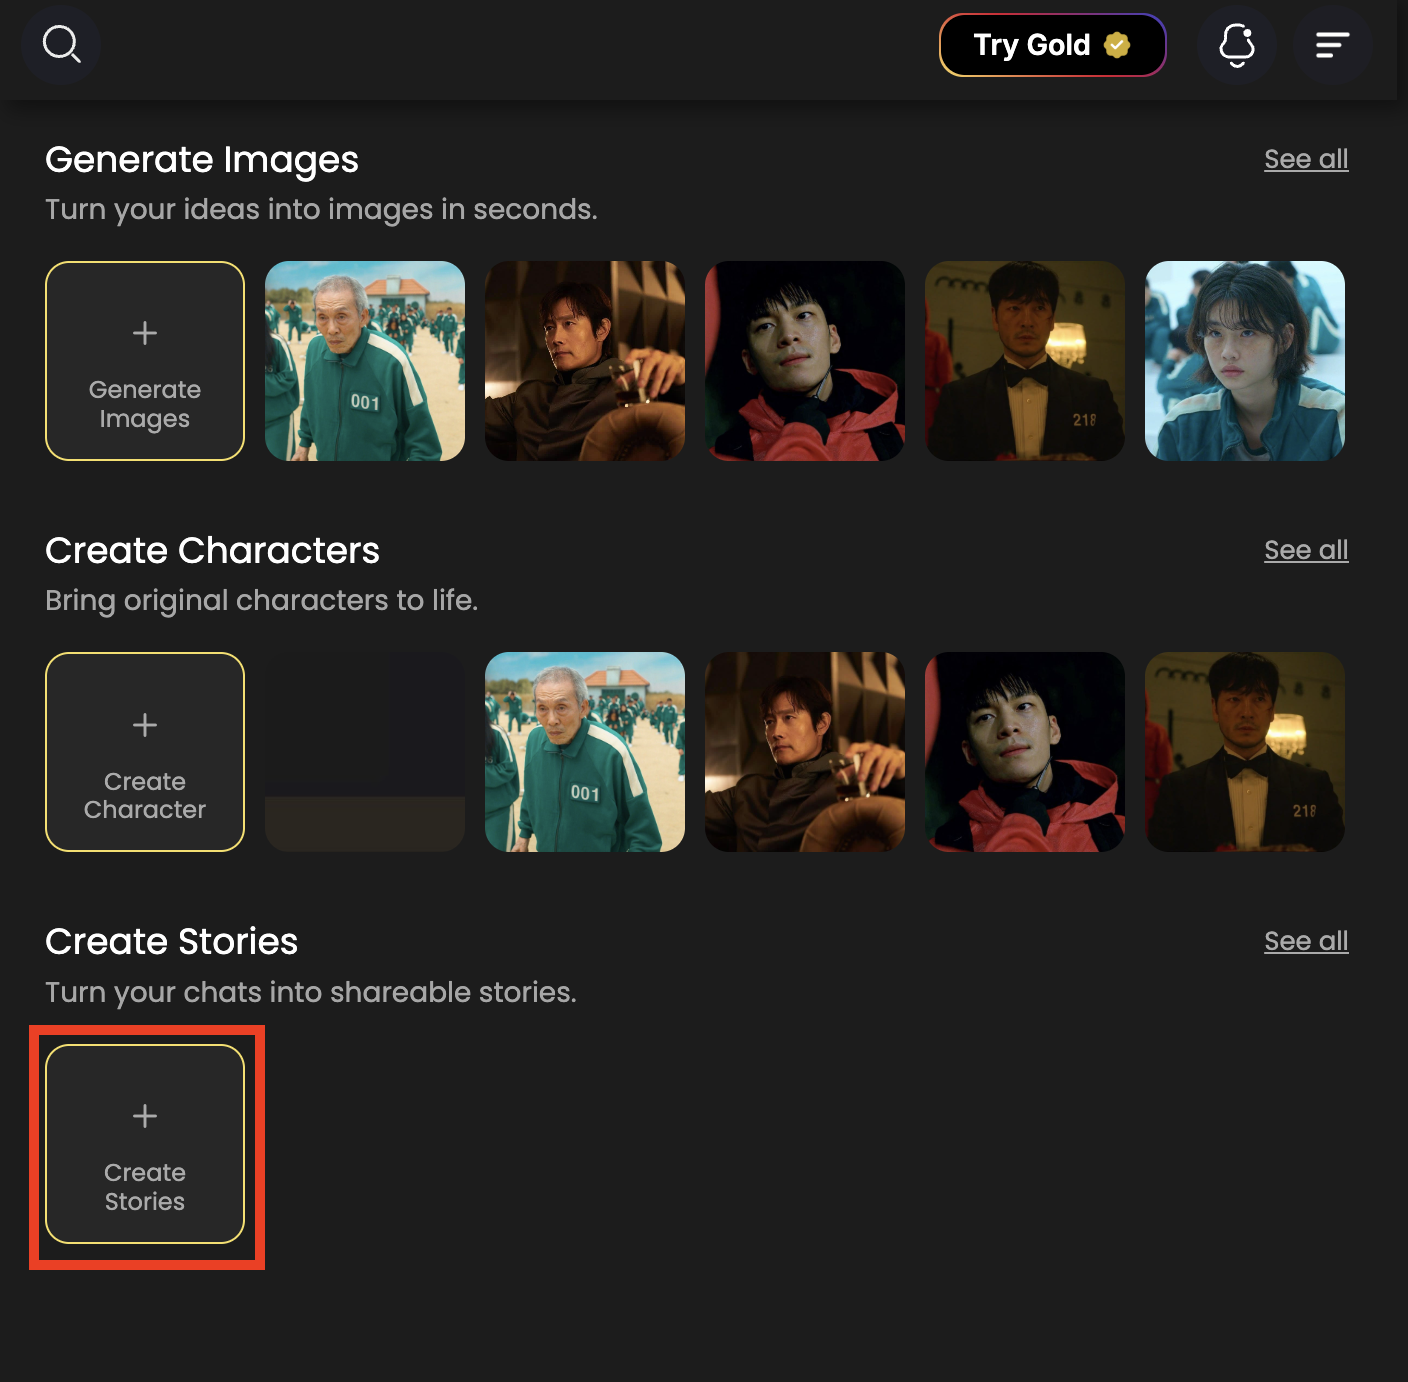View the red jumpsuit character under Create Characters
Image resolution: width=1408 pixels, height=1382 pixels.
(x=1025, y=752)
